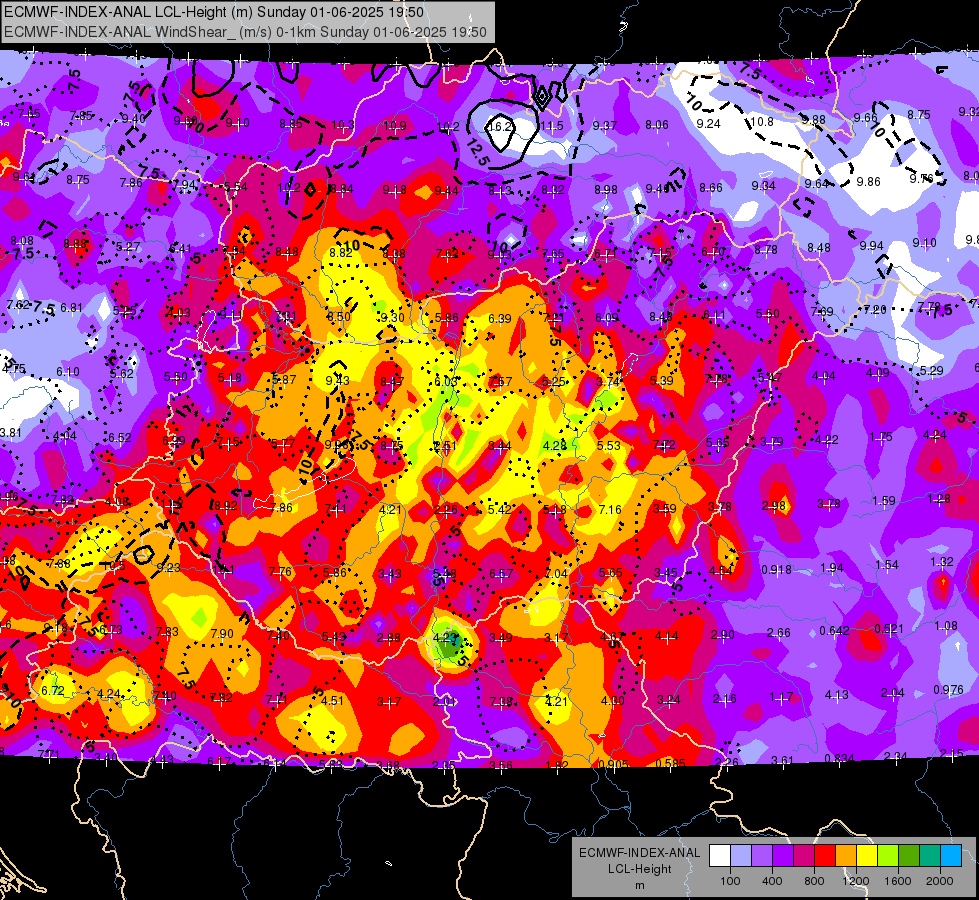Click the 8.92 wind shear value
Screen dimensions: 979x900
point(225,506)
